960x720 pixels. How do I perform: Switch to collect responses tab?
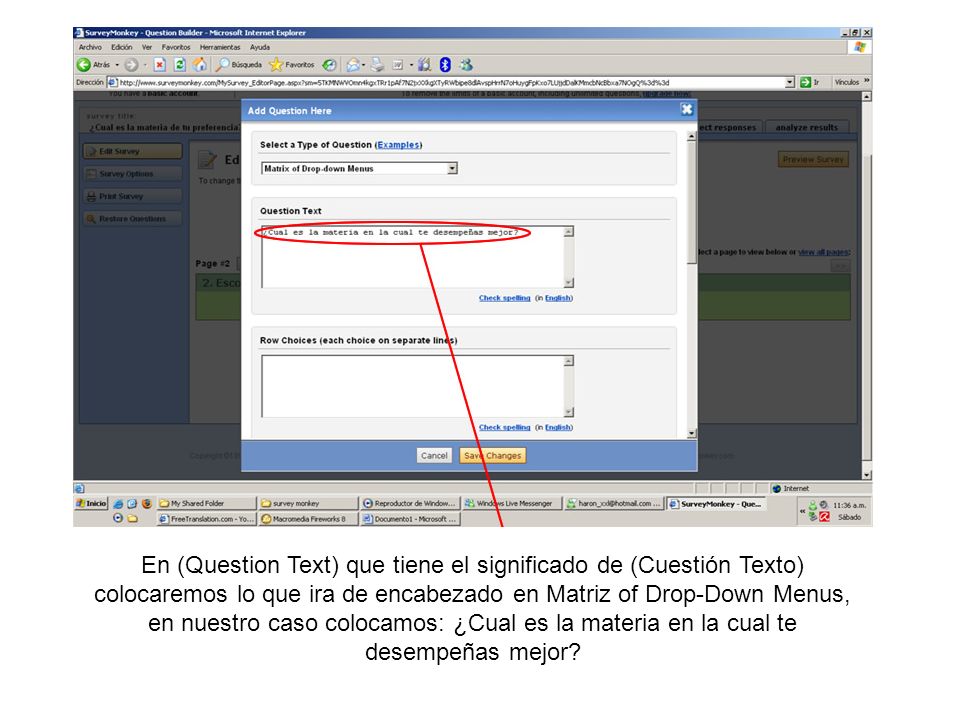tap(729, 127)
